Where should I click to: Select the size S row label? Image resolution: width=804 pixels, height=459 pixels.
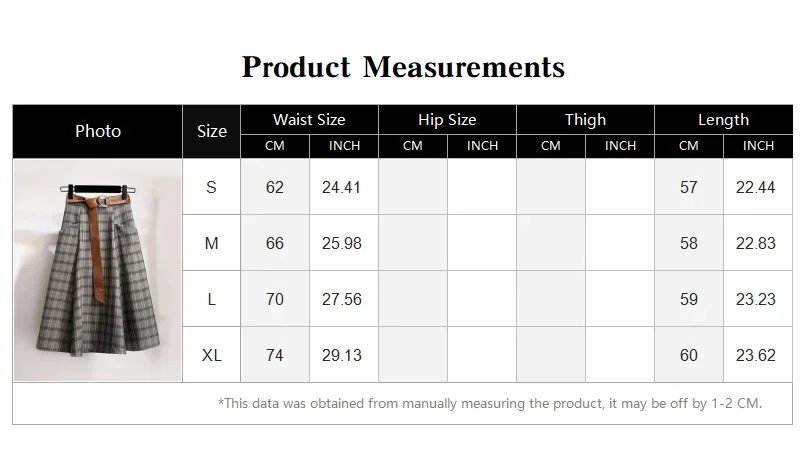211,187
